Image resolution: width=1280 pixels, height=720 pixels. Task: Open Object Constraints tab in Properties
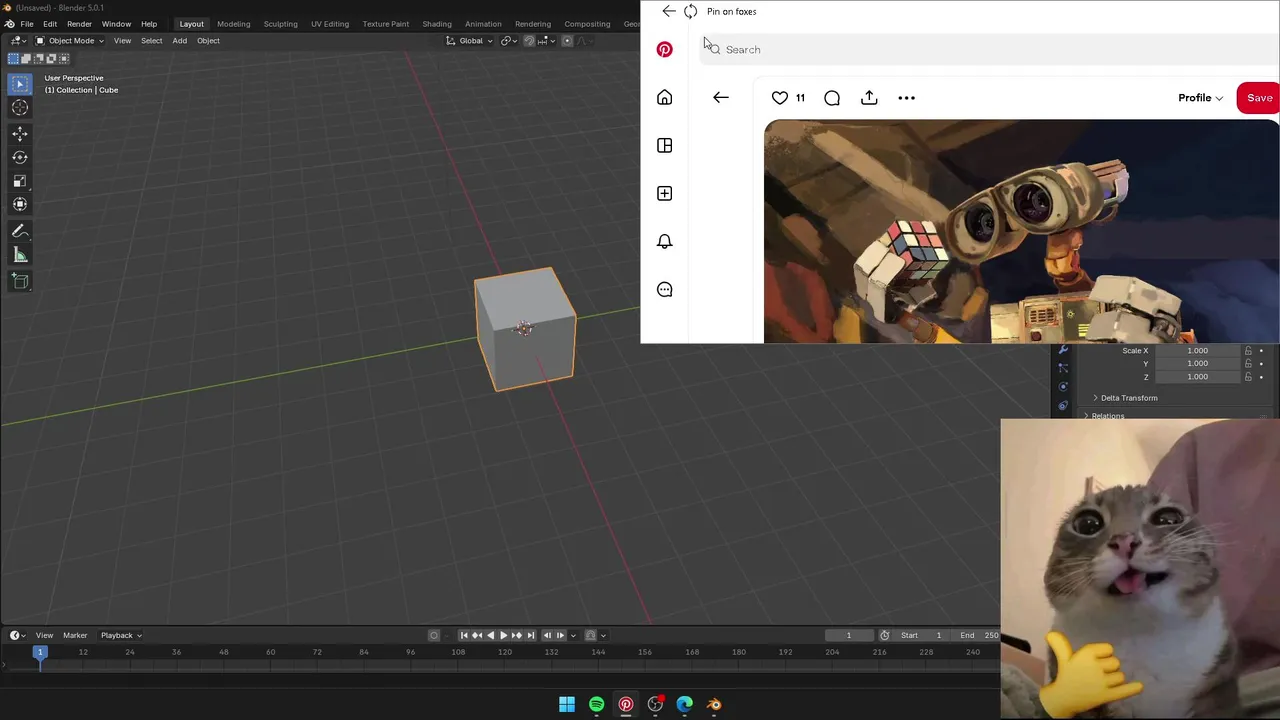tap(1063, 405)
